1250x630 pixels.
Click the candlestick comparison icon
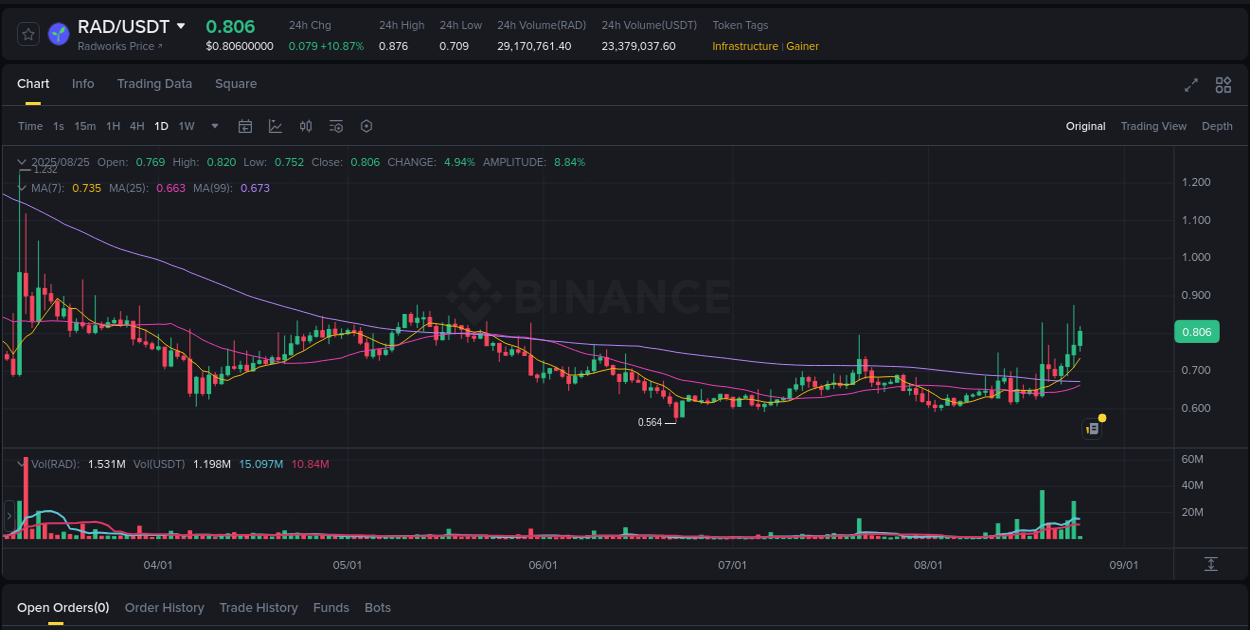306,126
